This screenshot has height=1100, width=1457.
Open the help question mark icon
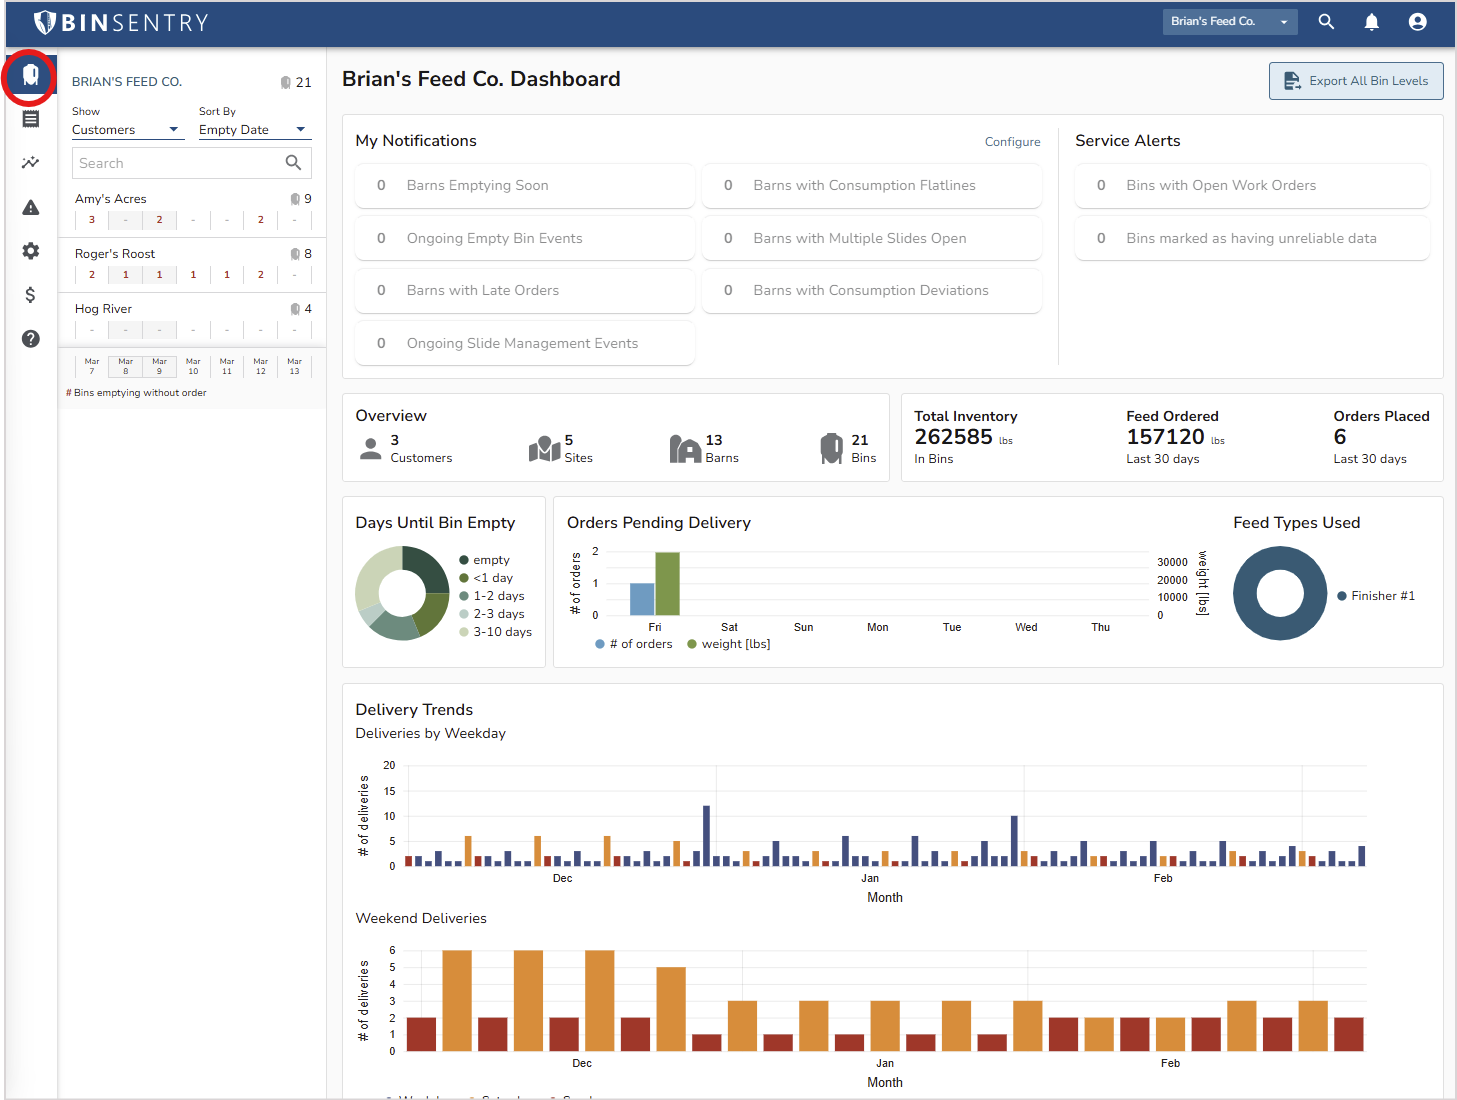pyautogui.click(x=30, y=339)
